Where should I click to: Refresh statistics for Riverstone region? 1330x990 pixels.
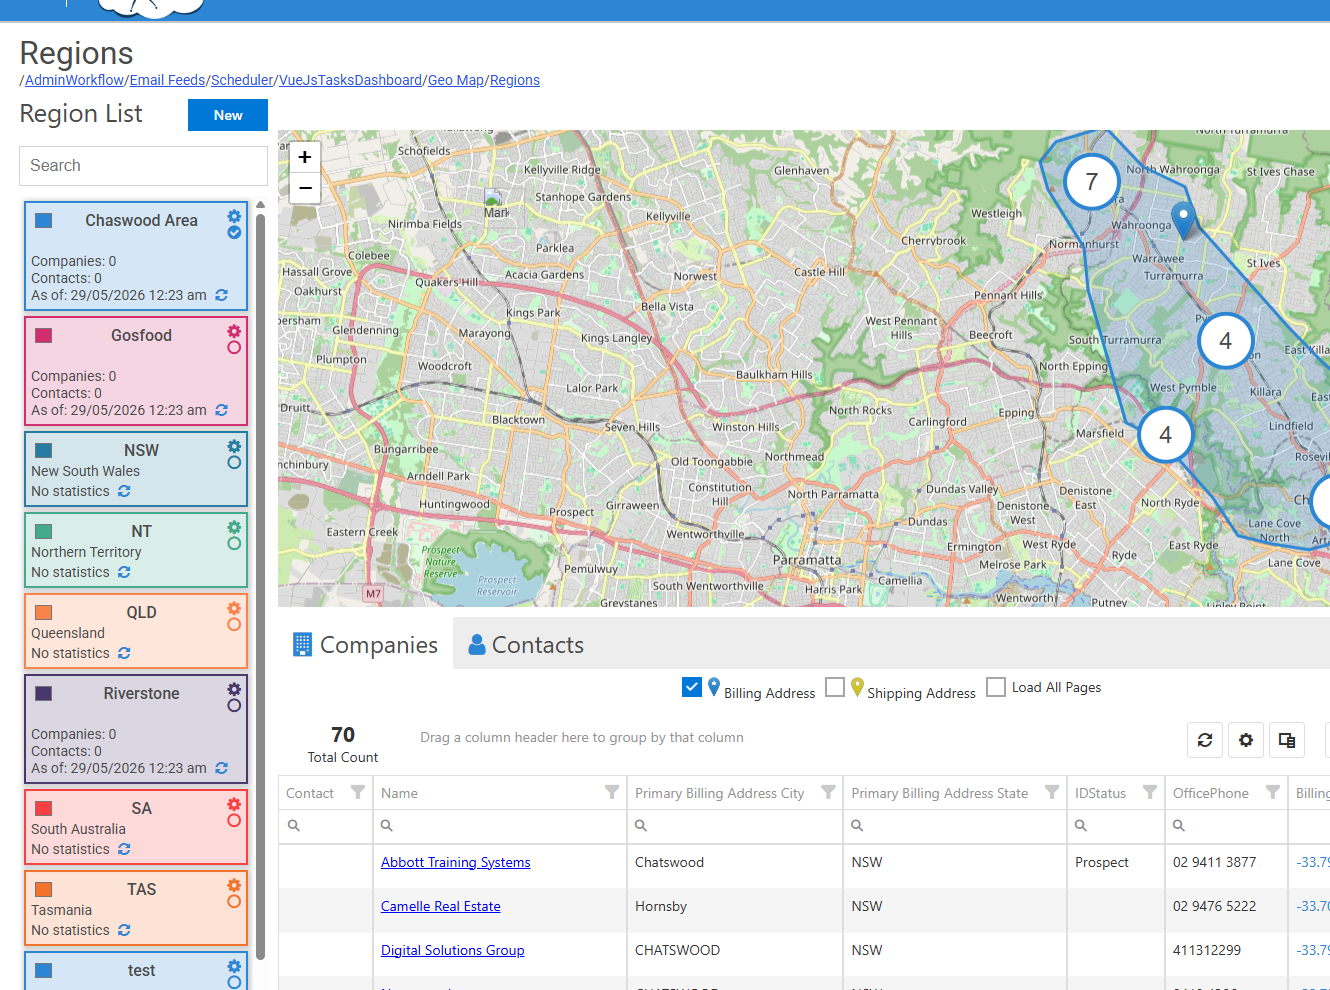click(222, 768)
